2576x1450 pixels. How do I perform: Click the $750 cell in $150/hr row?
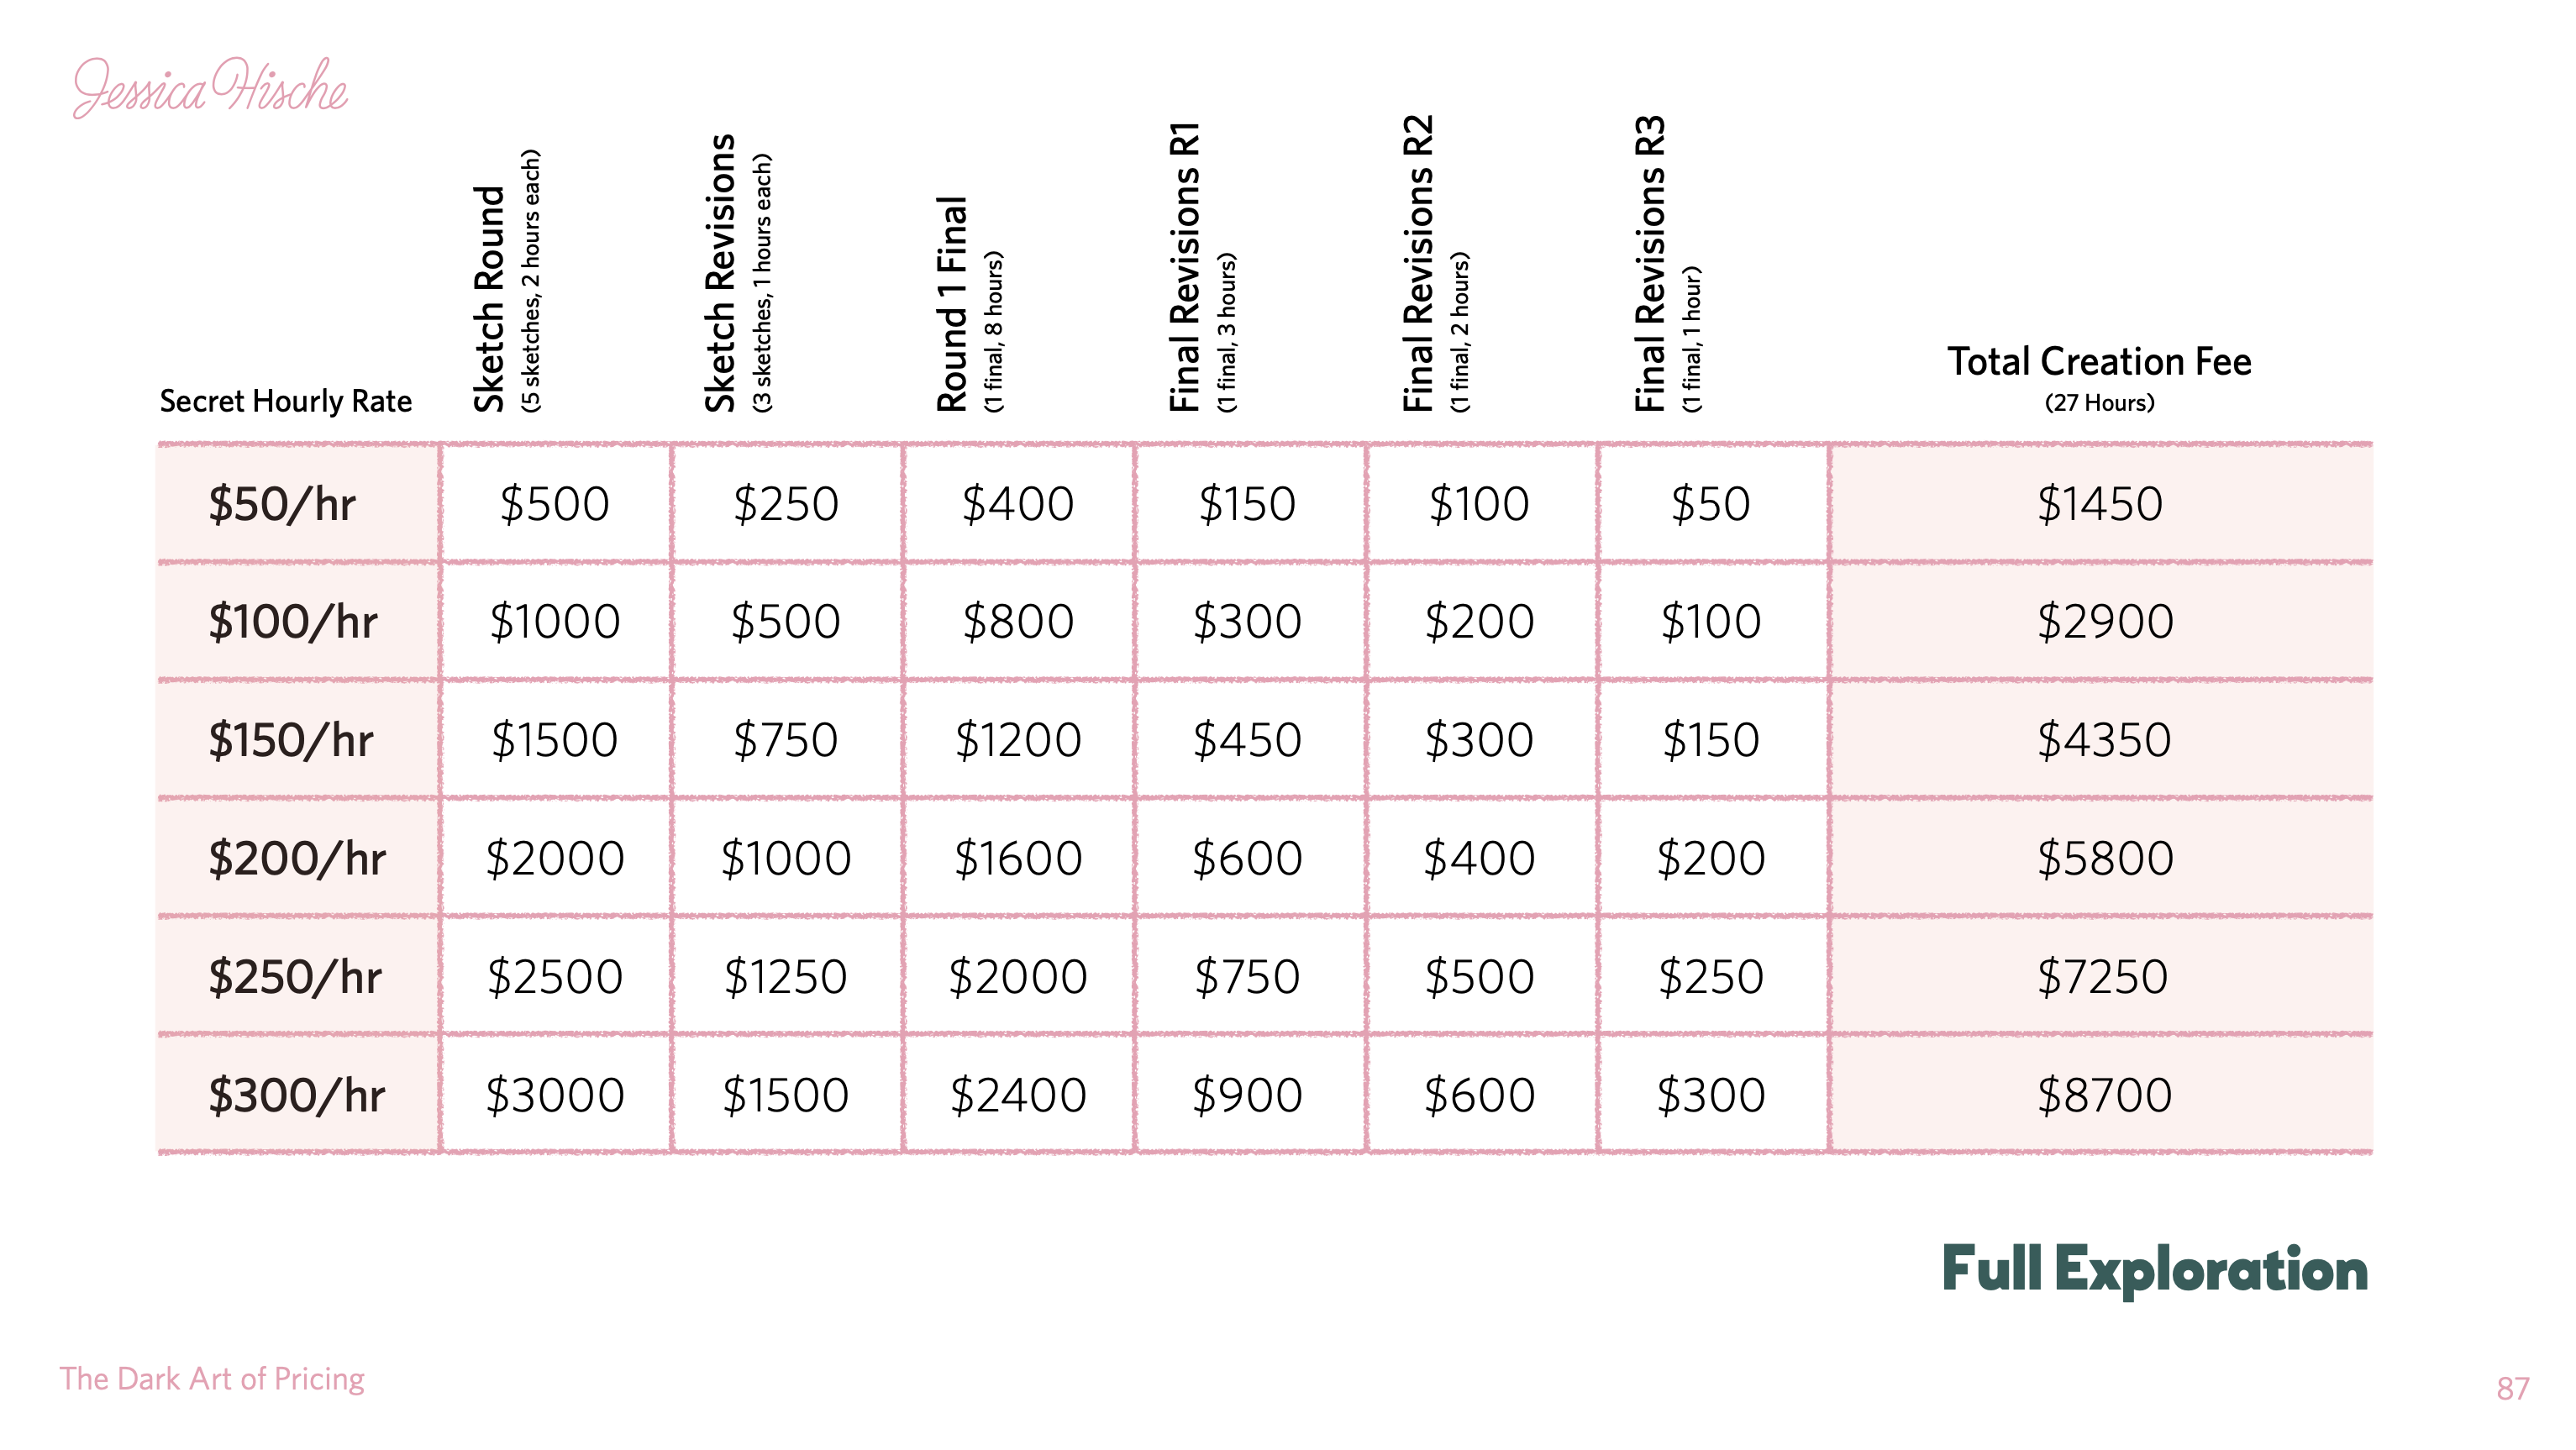tap(786, 741)
